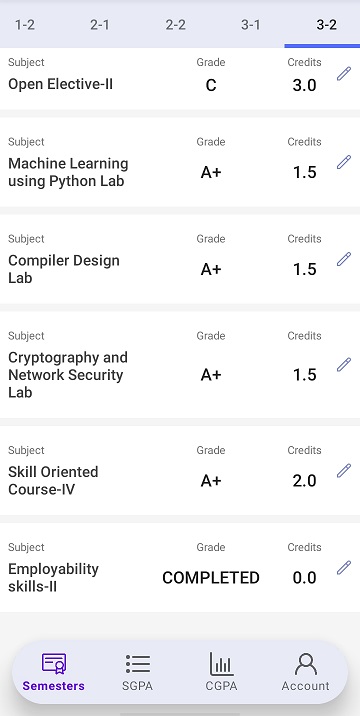Viewport: 360px width, 716px height.
Task: Edit Skill Oriented Course-IV with pencil icon
Action: [x=344, y=470]
